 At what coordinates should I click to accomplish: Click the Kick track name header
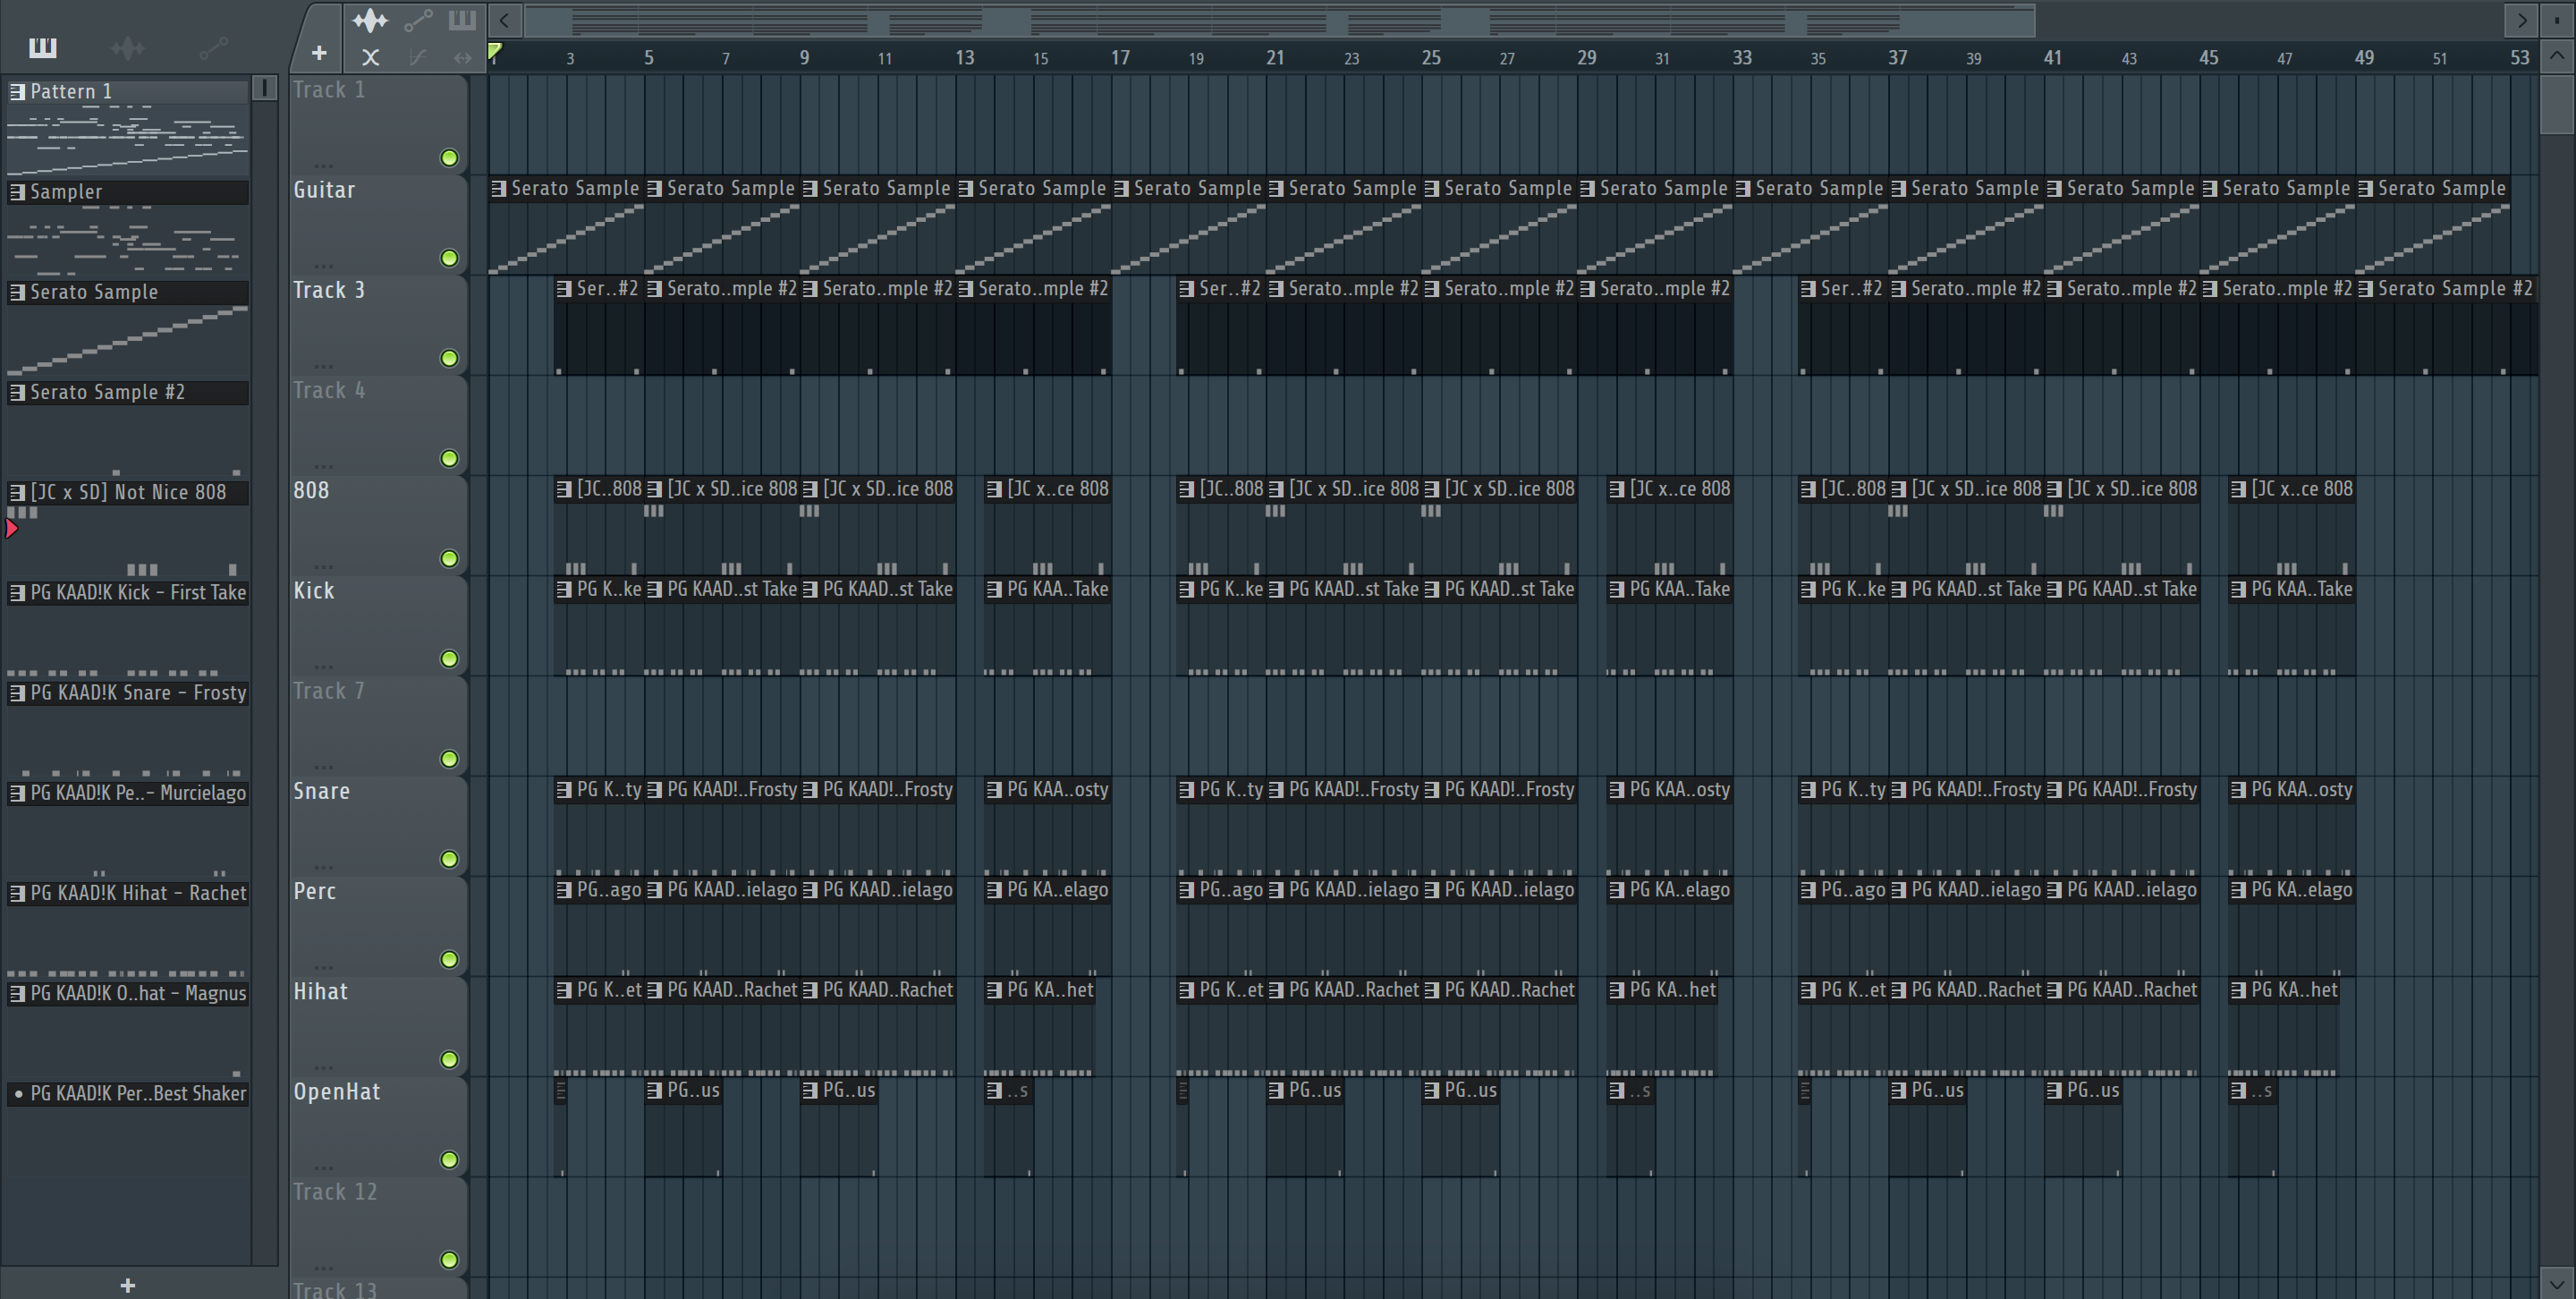point(314,591)
